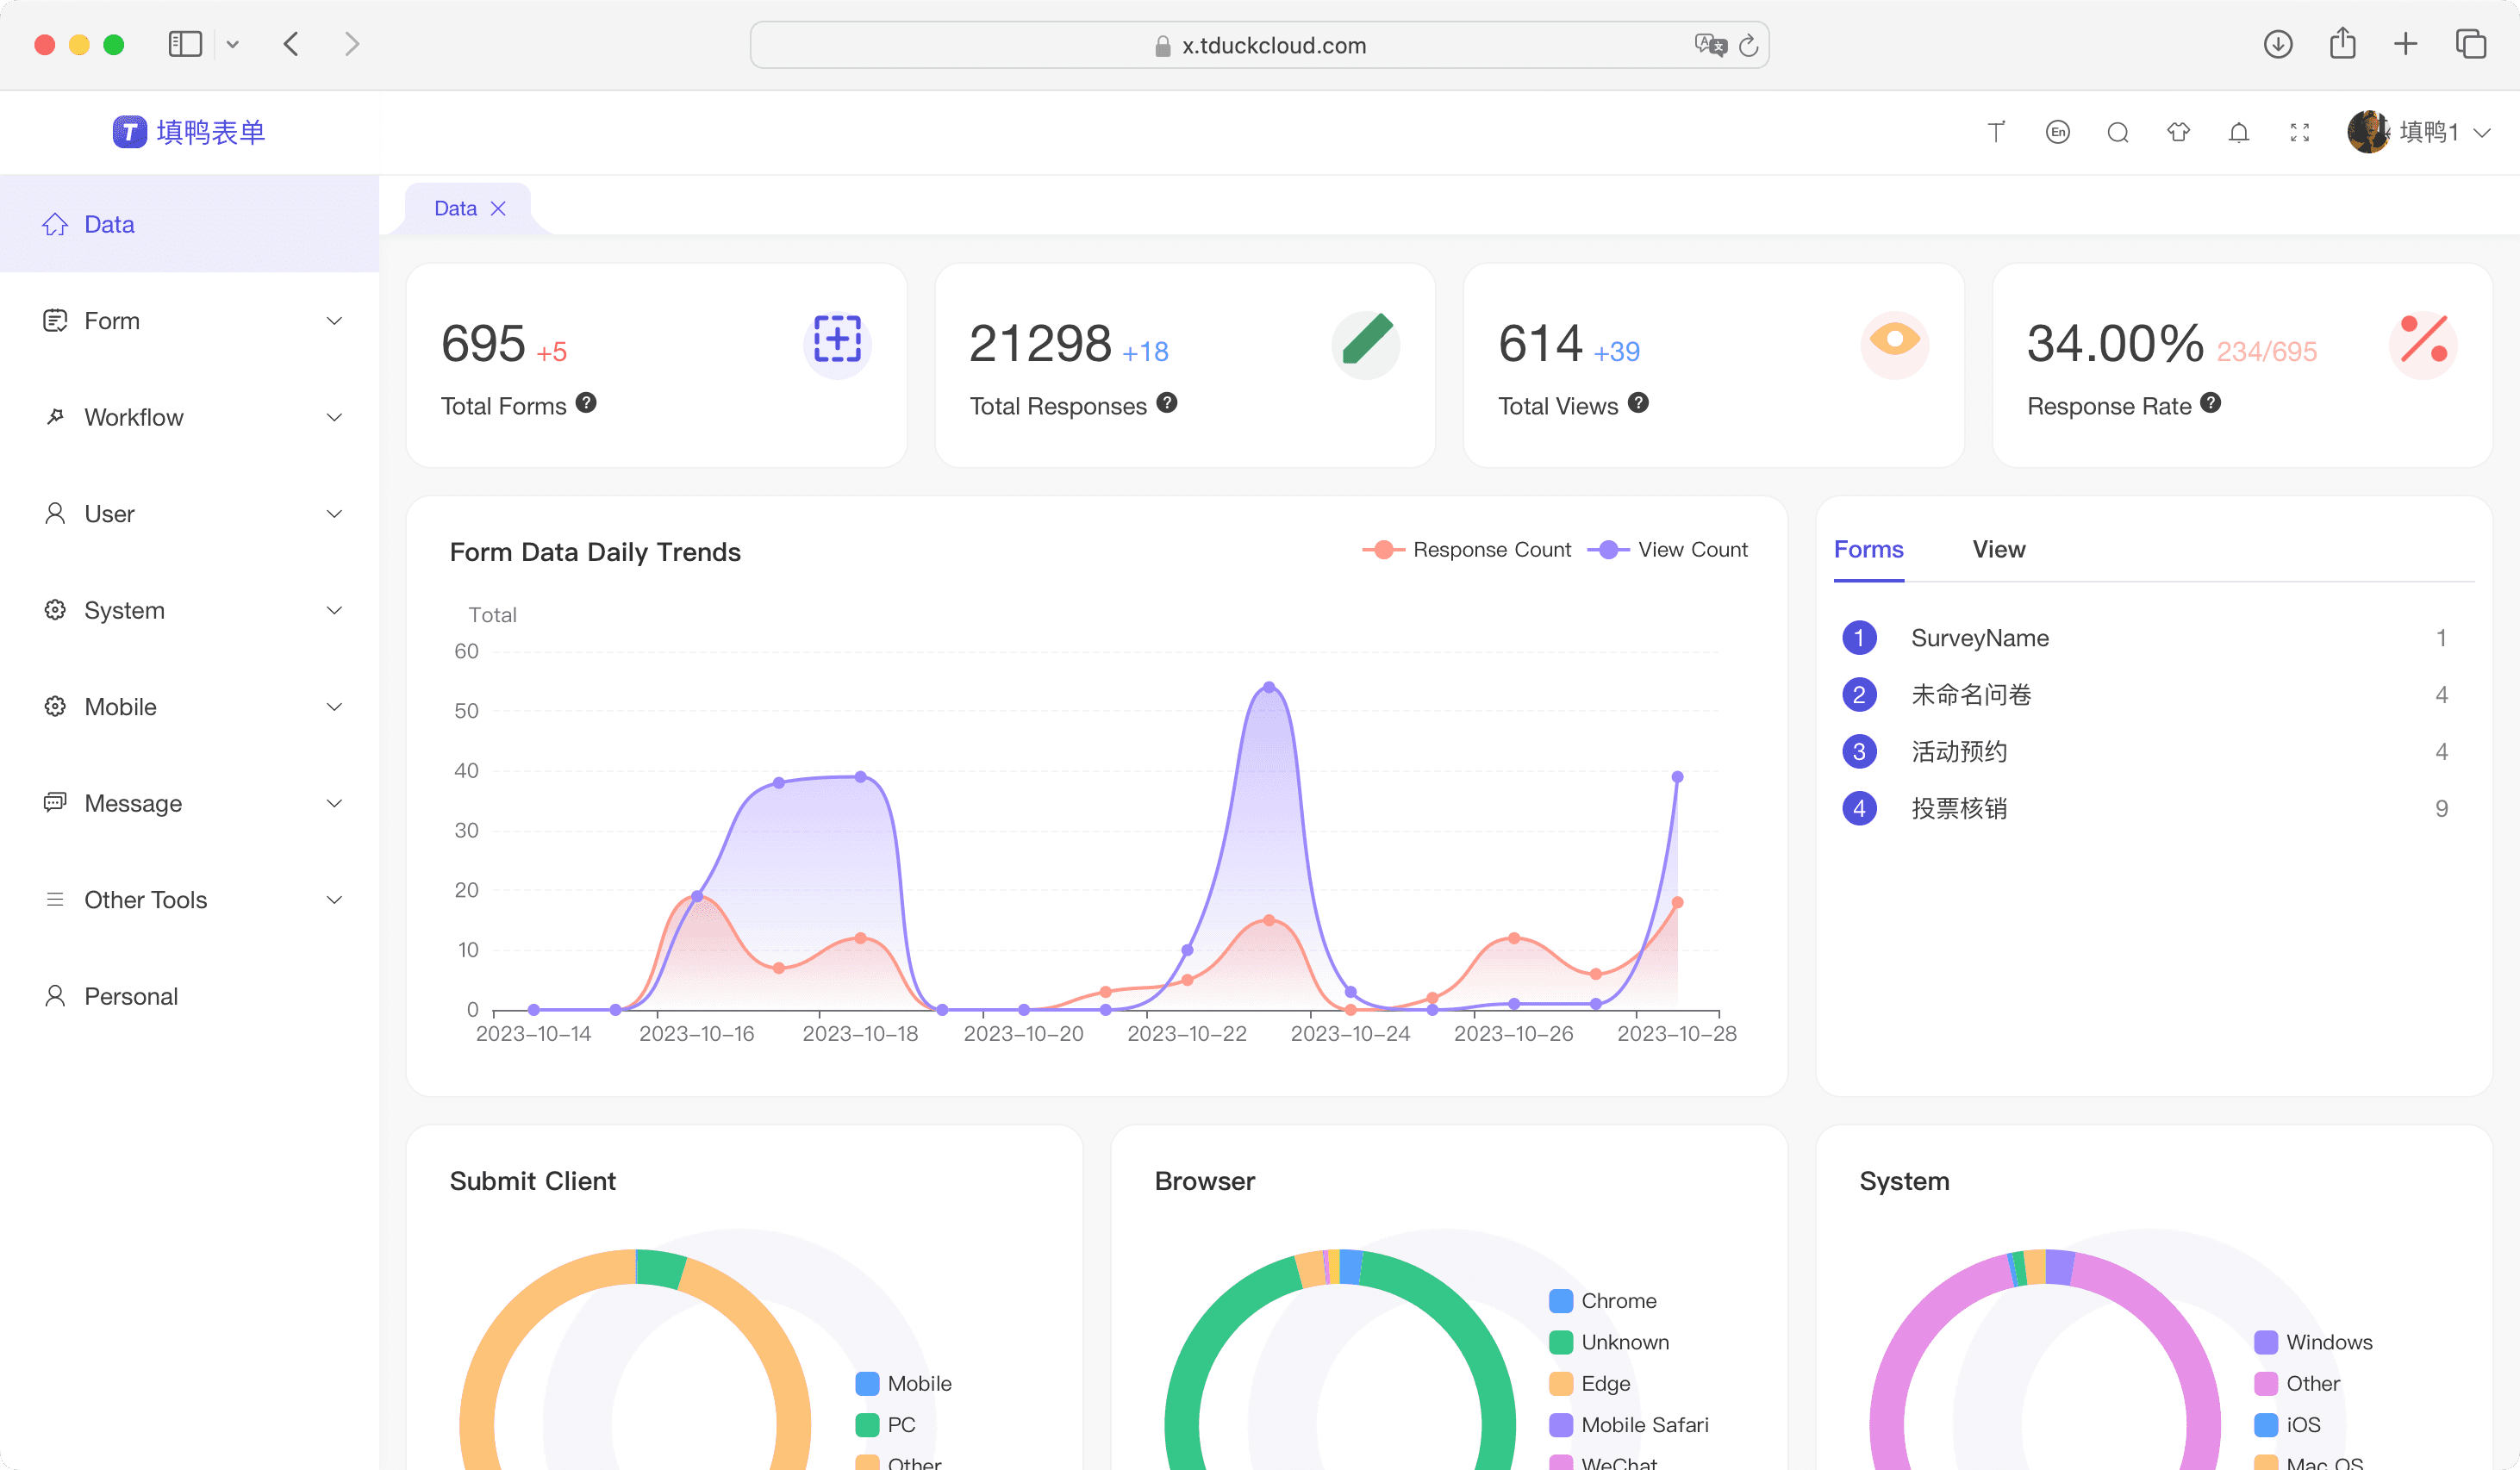Click Safari's translate icon in address bar

point(1710,45)
